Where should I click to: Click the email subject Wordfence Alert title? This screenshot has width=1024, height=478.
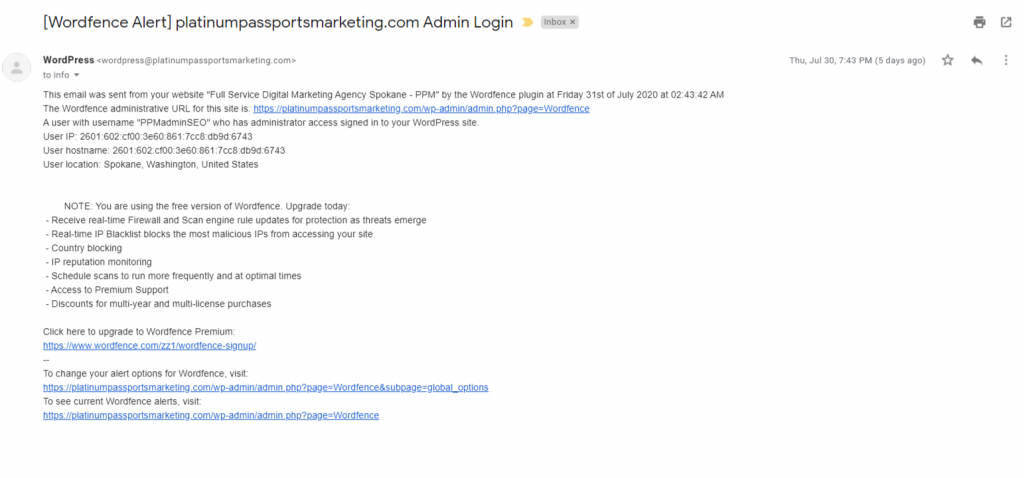(278, 22)
